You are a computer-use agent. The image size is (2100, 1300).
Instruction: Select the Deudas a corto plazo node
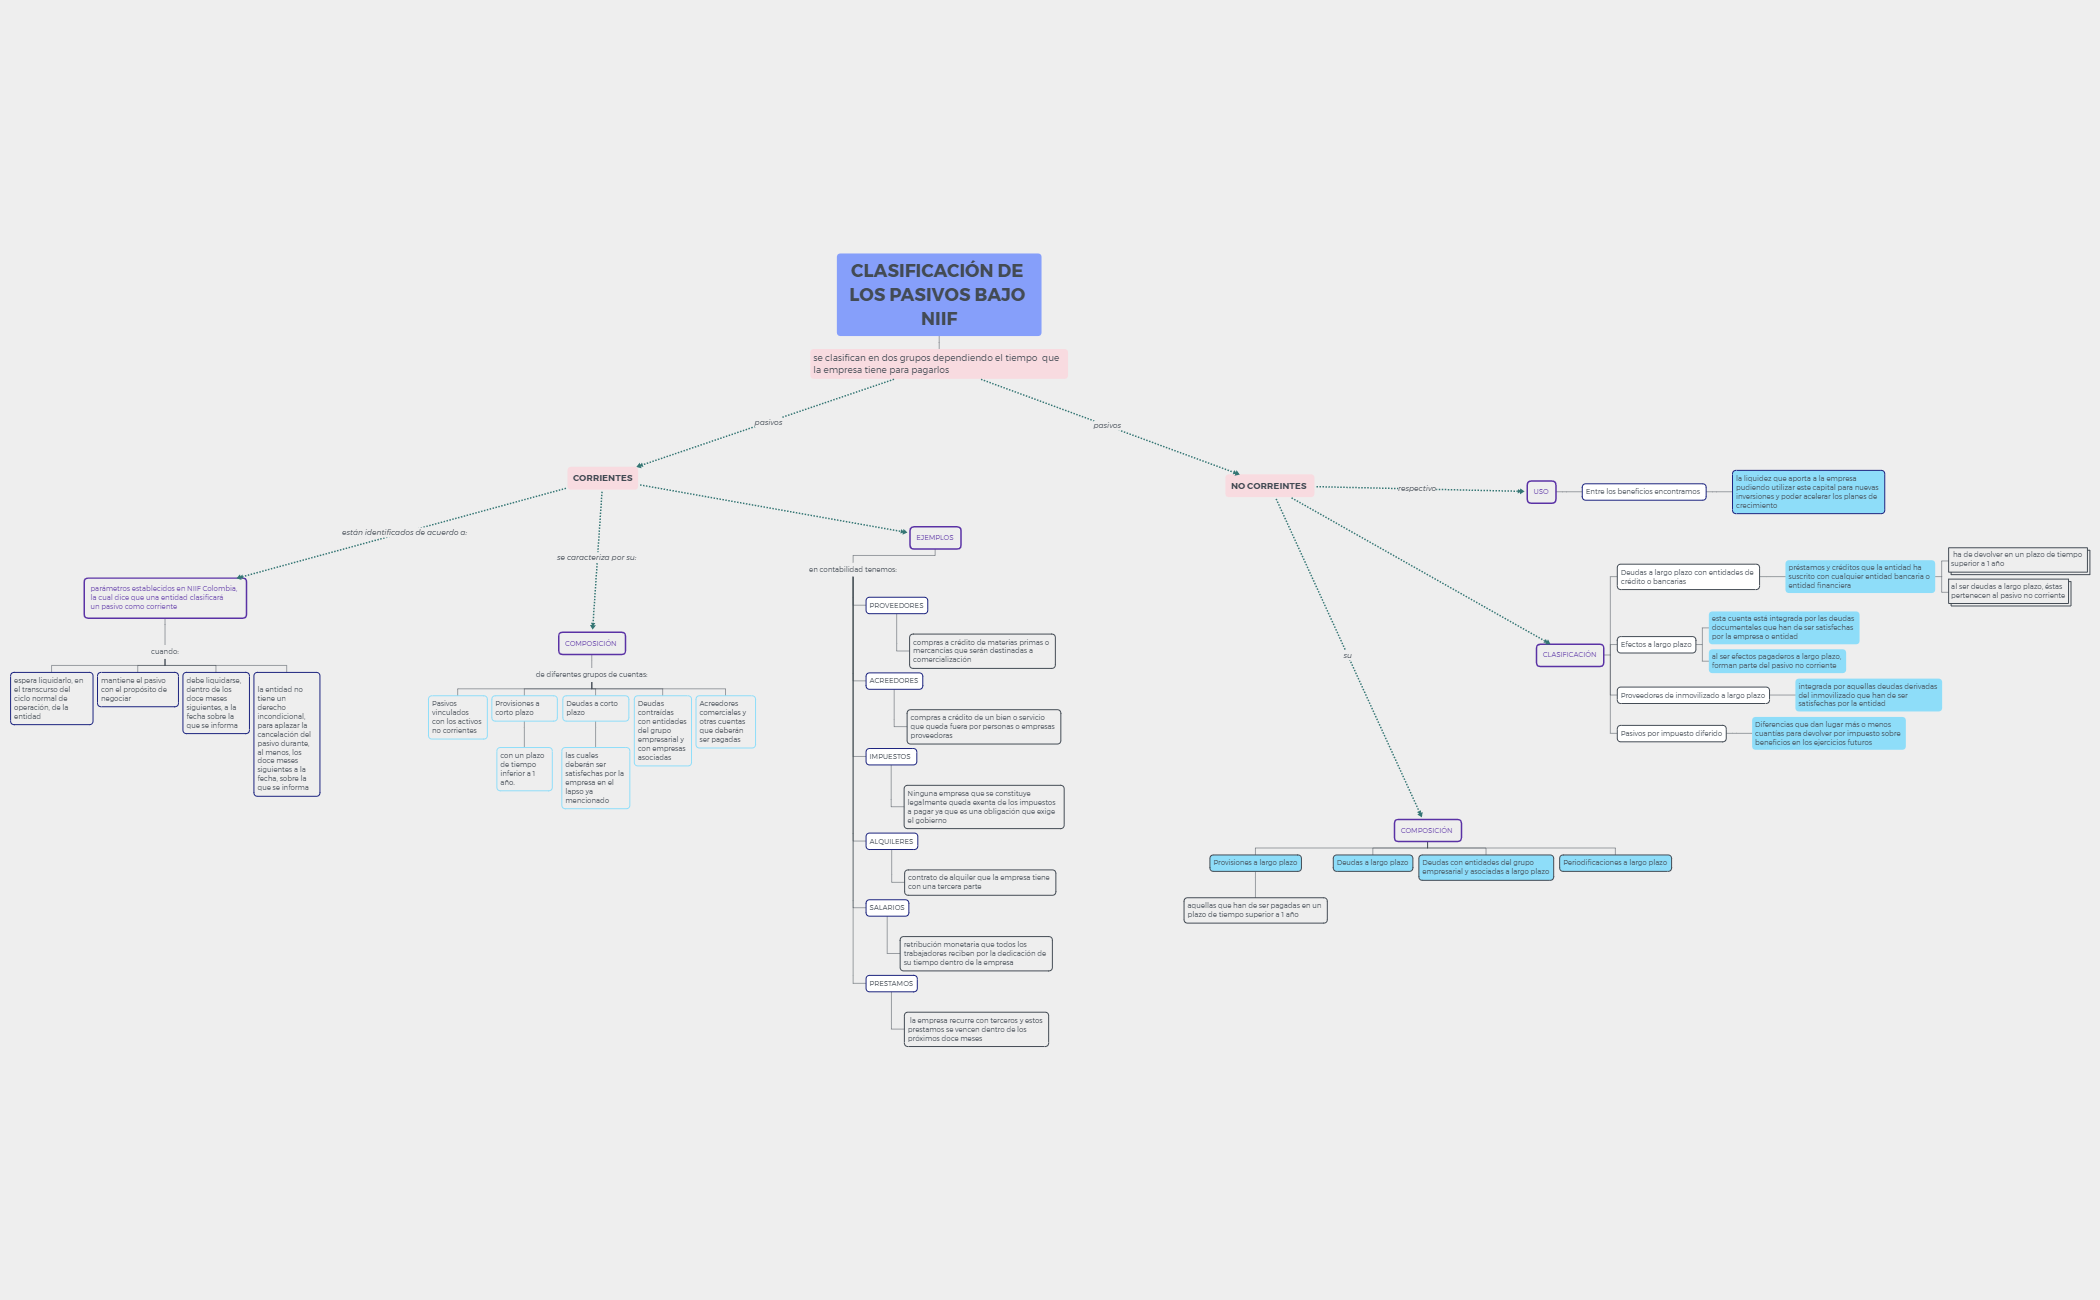point(595,710)
